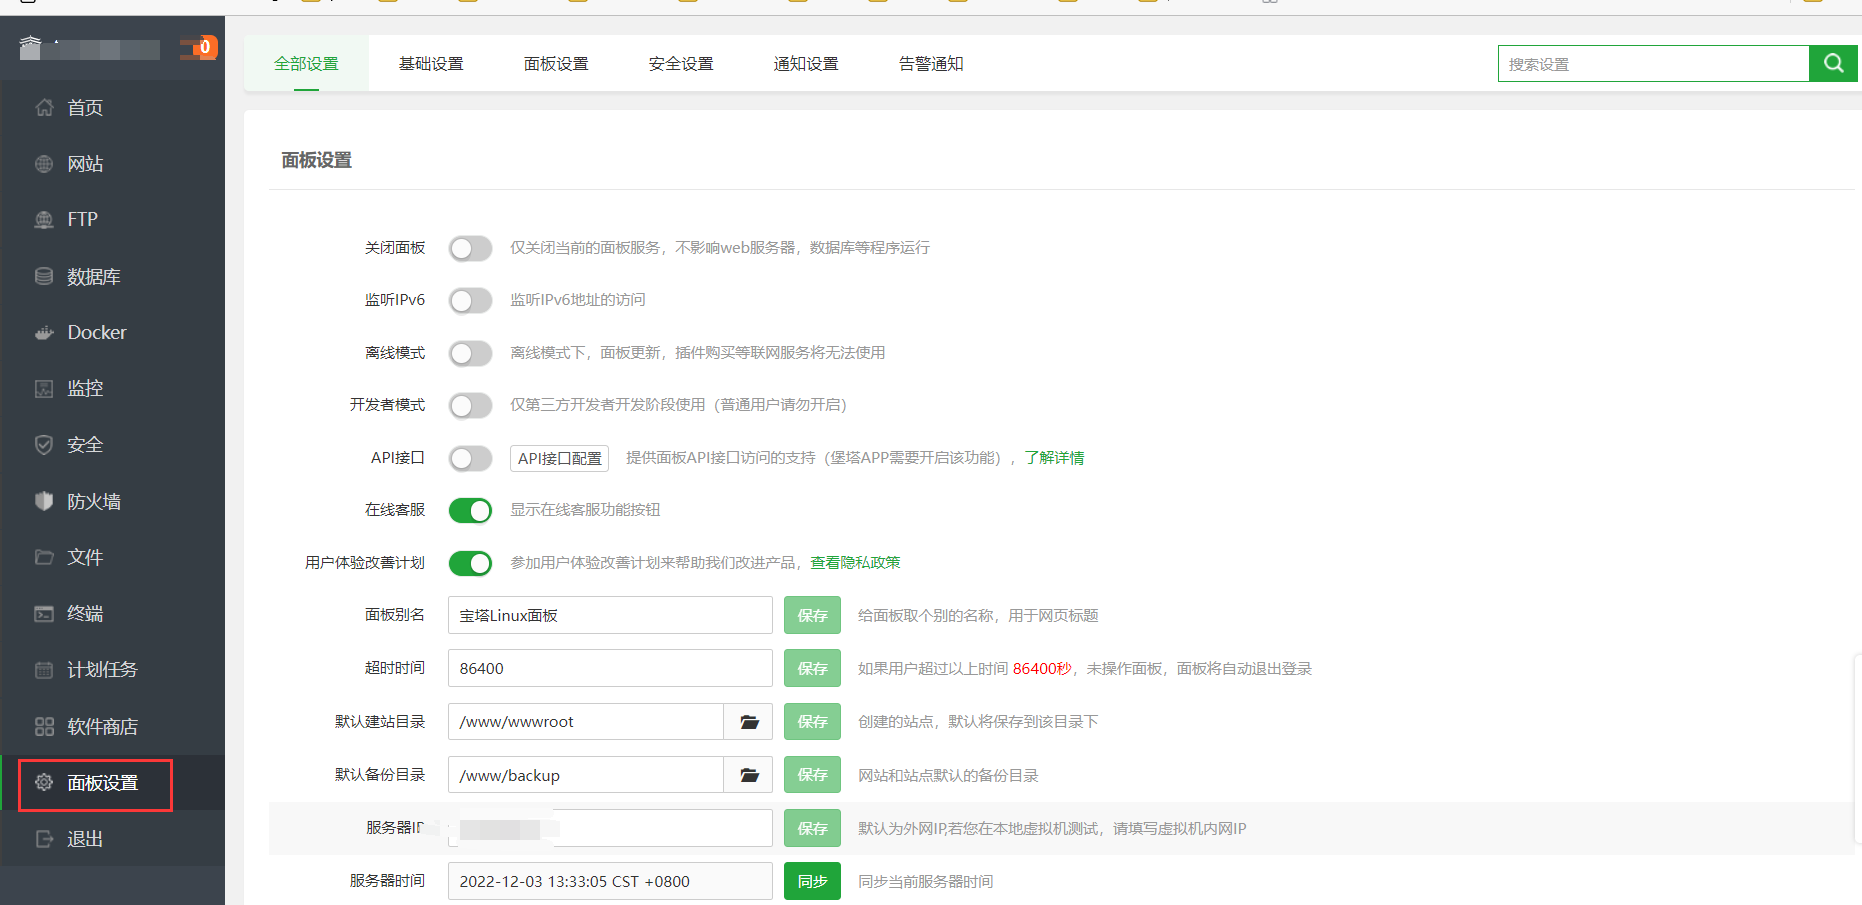
Task: Enable the 开发者模式 switch
Action: (470, 405)
